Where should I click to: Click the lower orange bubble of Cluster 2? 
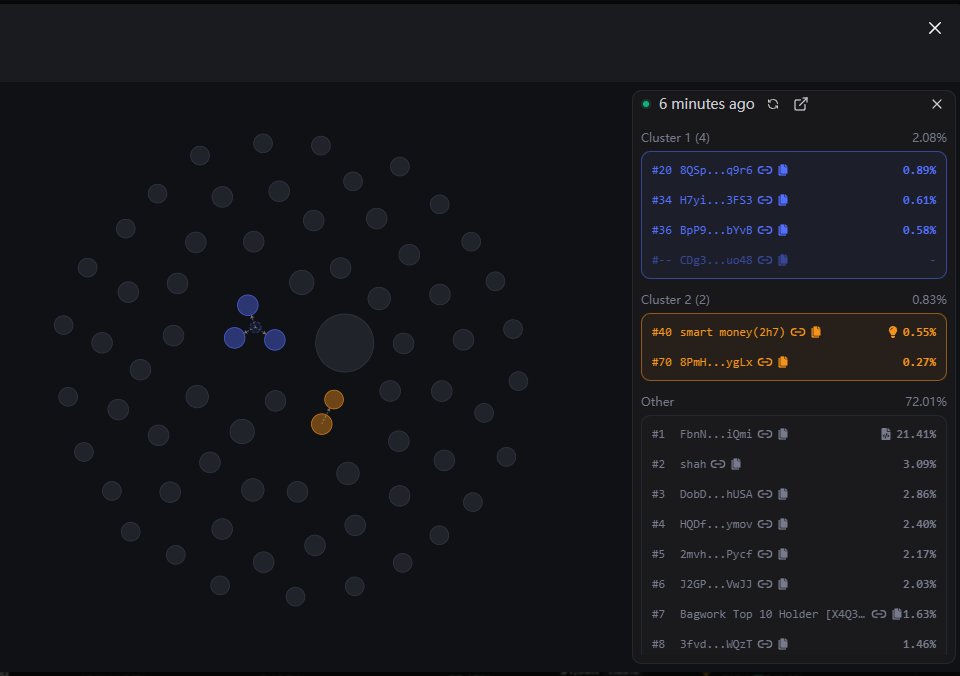point(322,424)
